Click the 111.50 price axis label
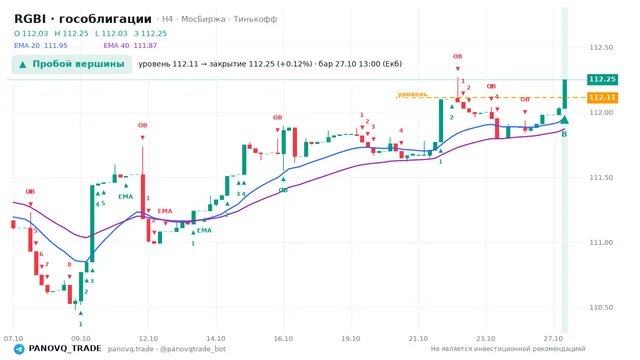Viewport: 640px width, 360px height. pos(601,178)
